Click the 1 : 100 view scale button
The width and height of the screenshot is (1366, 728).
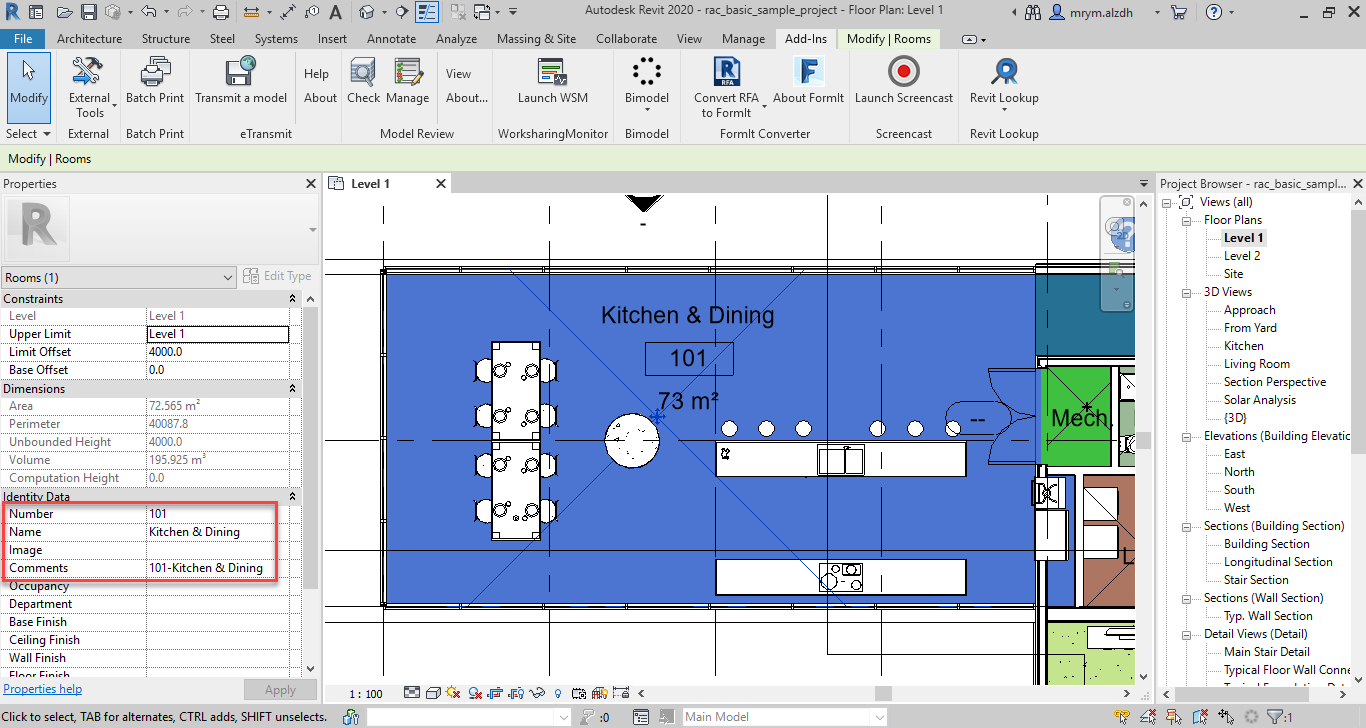(366, 693)
